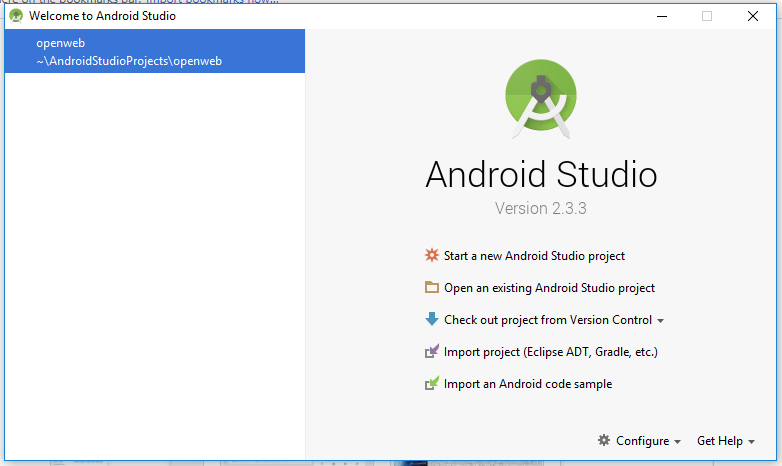Open the Get Help dropdown menu
This screenshot has height=466, width=782.
(726, 441)
